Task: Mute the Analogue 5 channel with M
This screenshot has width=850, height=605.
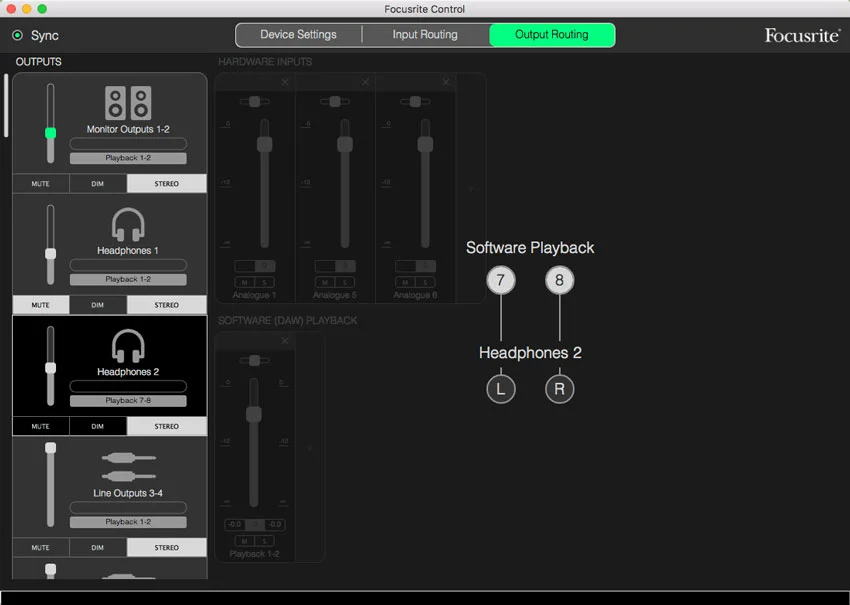Action: coord(325,282)
